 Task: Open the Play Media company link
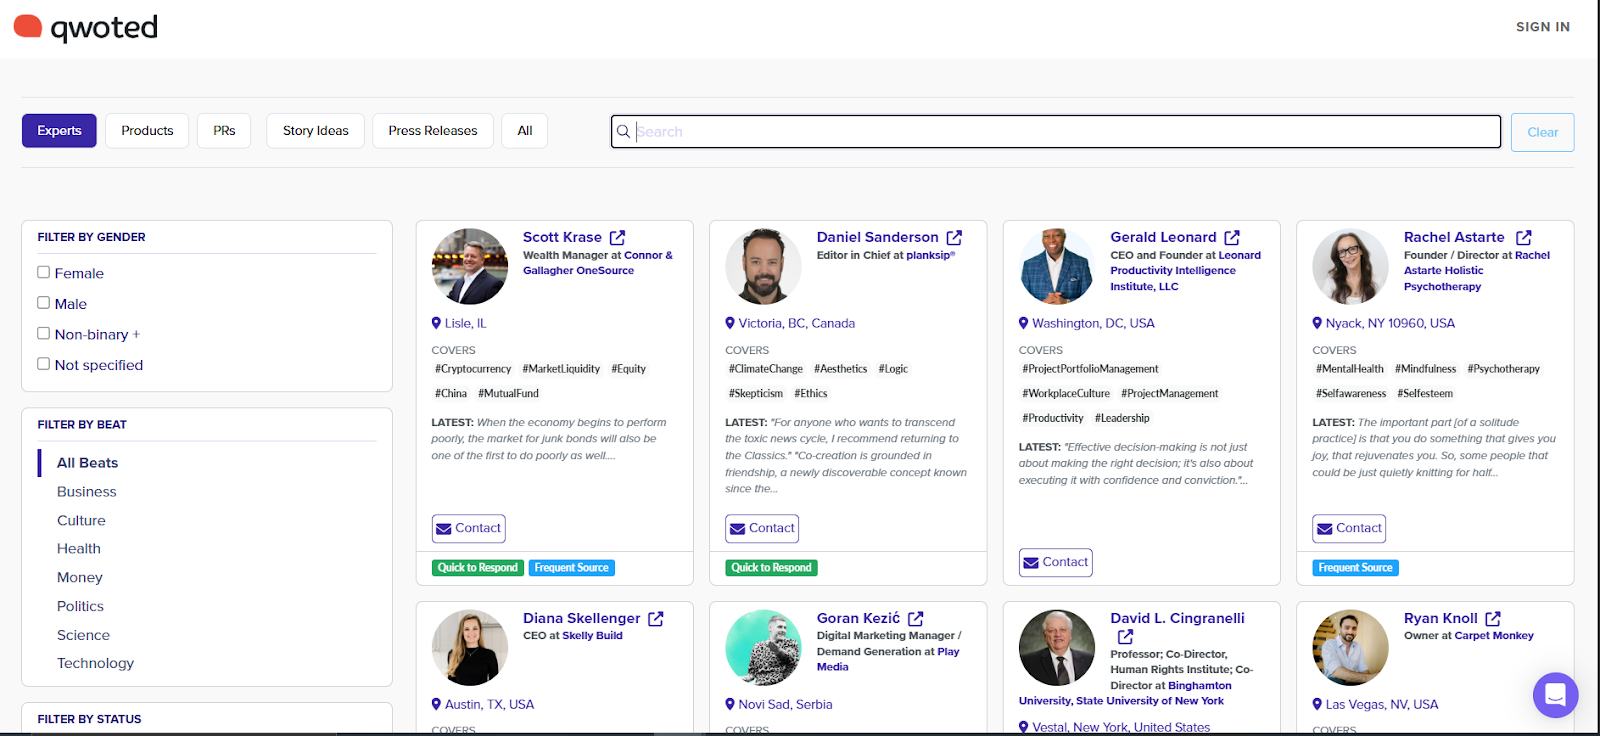point(888,659)
